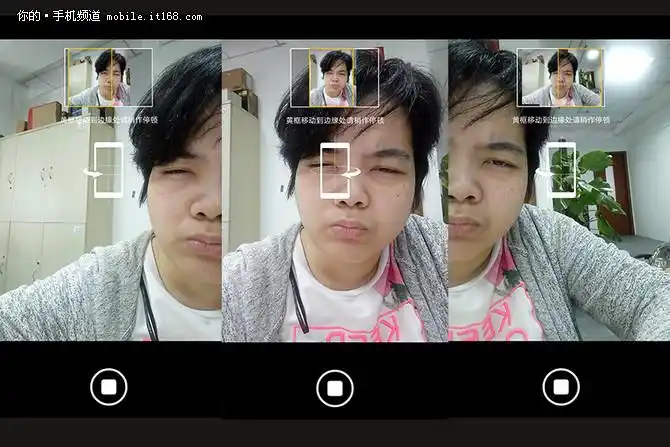Tap the phone rotation guide in right panel
Image resolution: width=670 pixels, height=447 pixels.
pos(561,168)
